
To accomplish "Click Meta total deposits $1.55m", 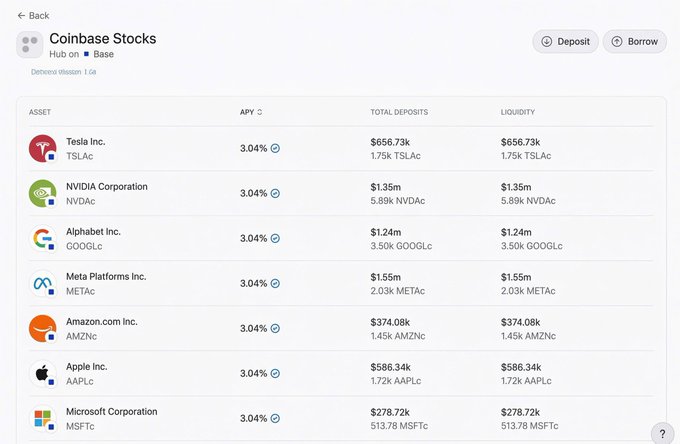I will click(x=386, y=277).
